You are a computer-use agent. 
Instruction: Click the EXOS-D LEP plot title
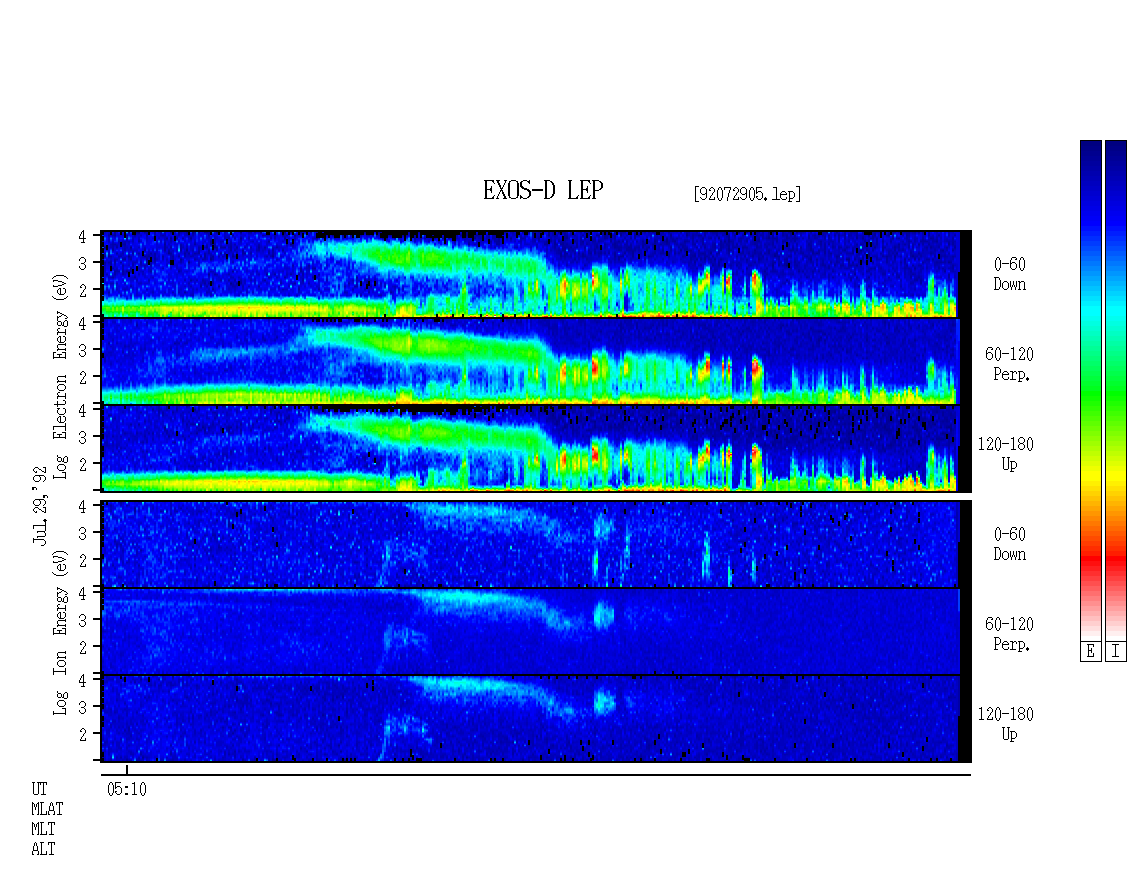pos(543,190)
